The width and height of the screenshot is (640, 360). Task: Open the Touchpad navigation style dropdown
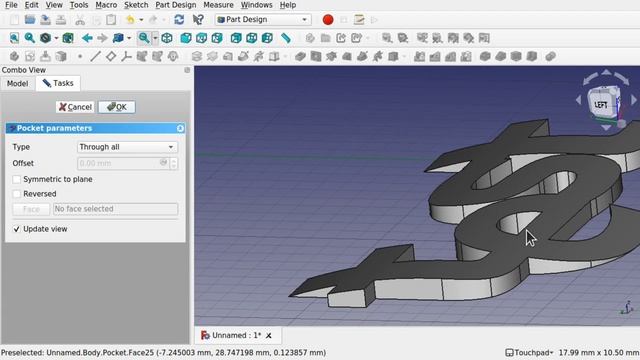(529, 353)
